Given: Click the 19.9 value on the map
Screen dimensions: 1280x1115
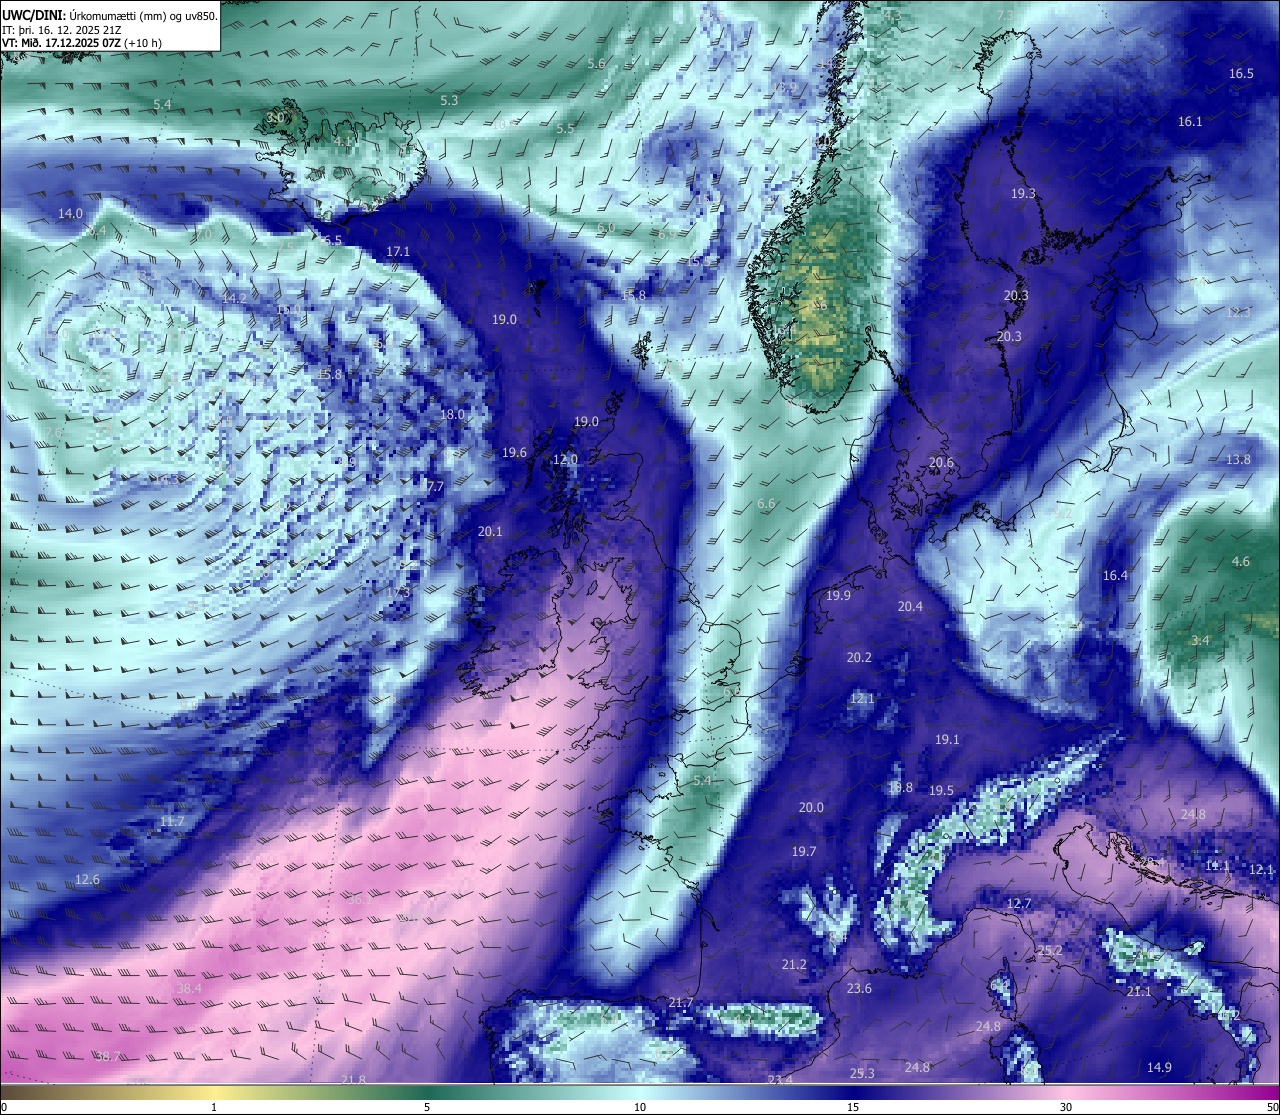Looking at the screenshot, I should 838,596.
